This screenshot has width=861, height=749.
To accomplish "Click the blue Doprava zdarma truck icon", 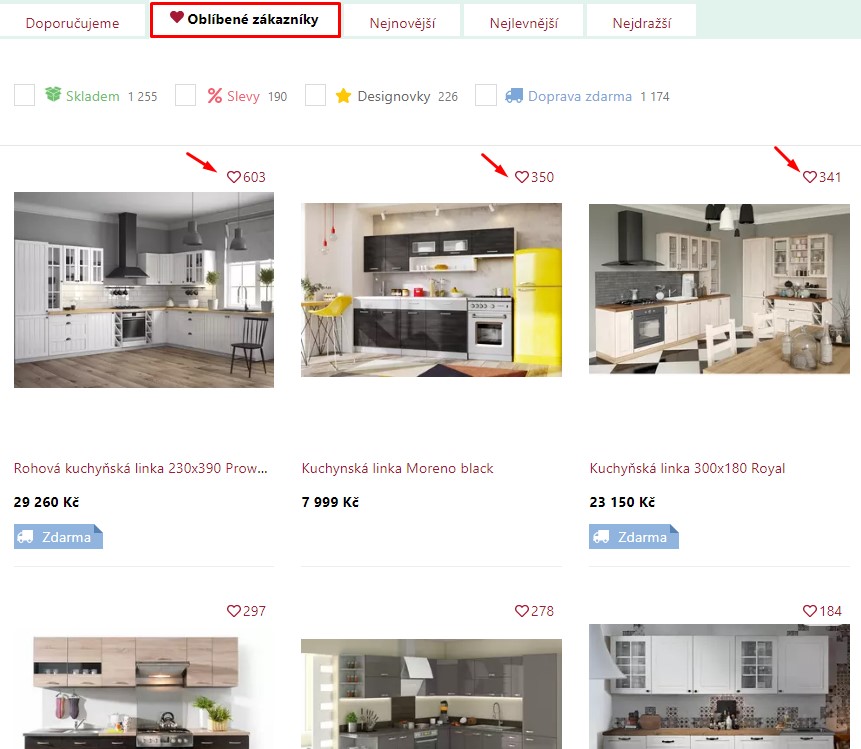I will [x=514, y=96].
